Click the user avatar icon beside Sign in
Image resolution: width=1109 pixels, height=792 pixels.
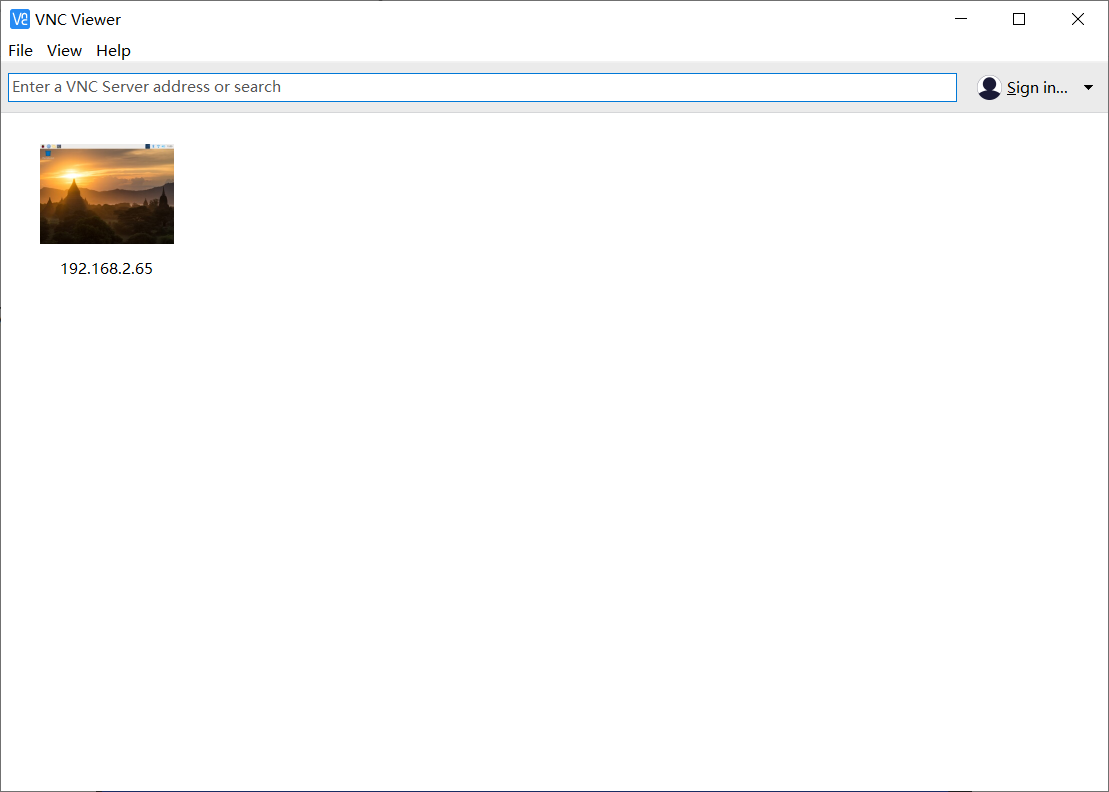tap(989, 88)
